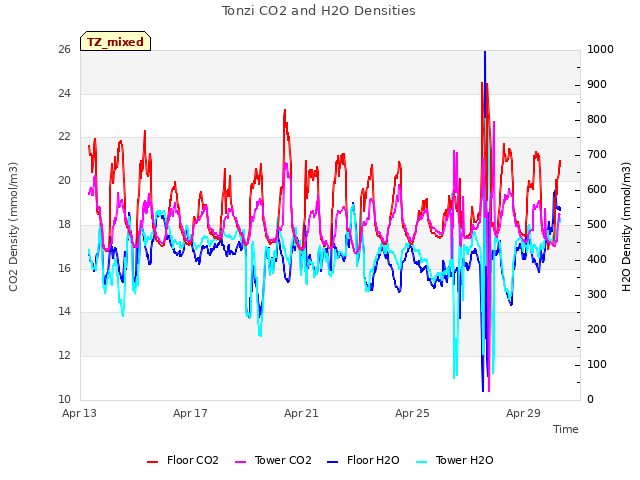This screenshot has width=640, height=480.
Task: Click the Apr 25 x-axis tick label
Action: (412, 413)
